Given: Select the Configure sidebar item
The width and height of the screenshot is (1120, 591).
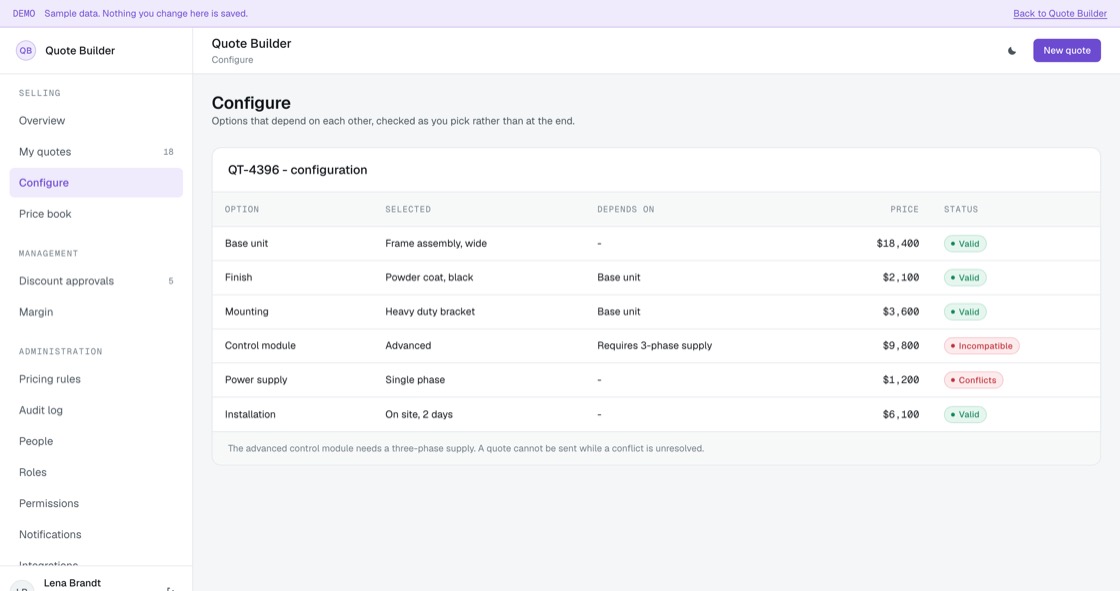Looking at the screenshot, I should click(96, 183).
